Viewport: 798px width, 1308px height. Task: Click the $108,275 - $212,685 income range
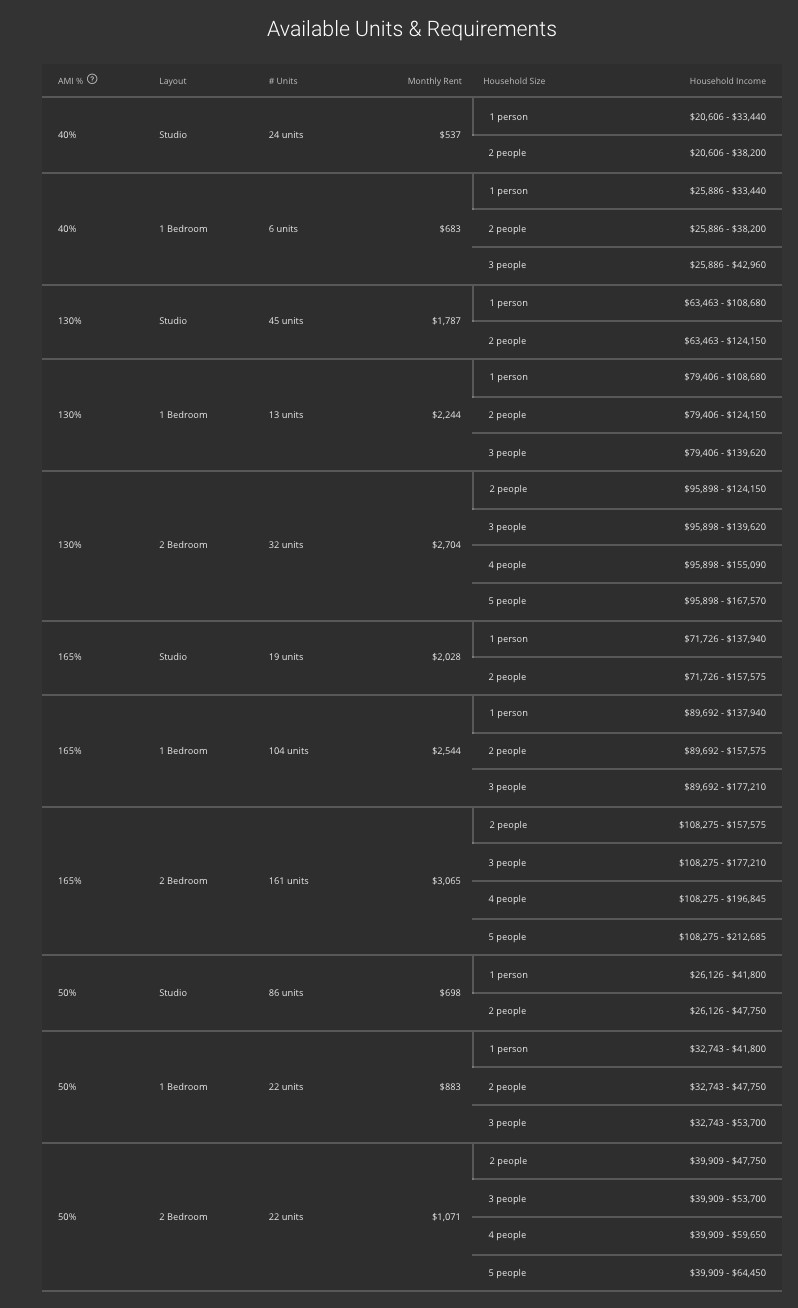coord(722,937)
